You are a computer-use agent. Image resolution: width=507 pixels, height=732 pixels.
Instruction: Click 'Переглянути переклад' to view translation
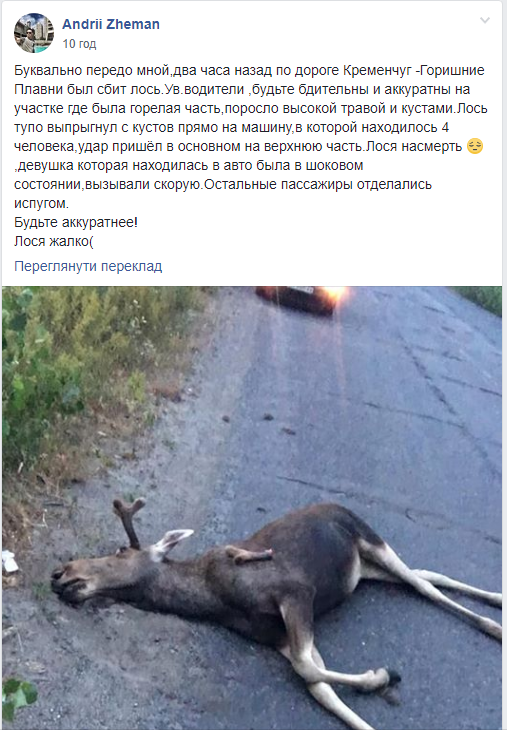[88, 266]
